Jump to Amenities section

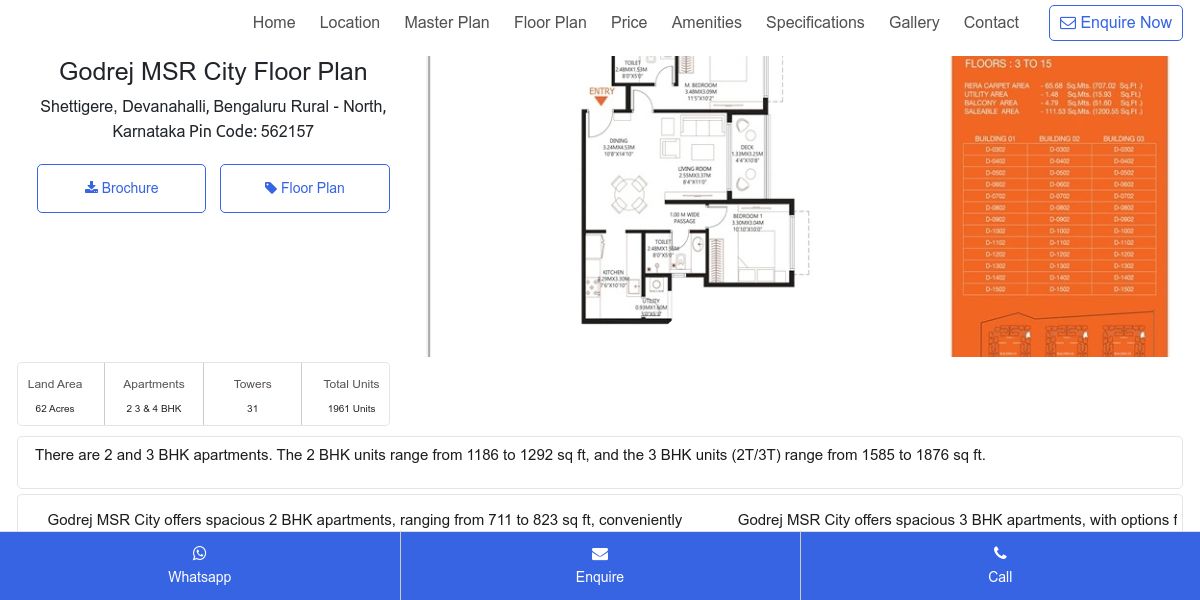click(707, 22)
